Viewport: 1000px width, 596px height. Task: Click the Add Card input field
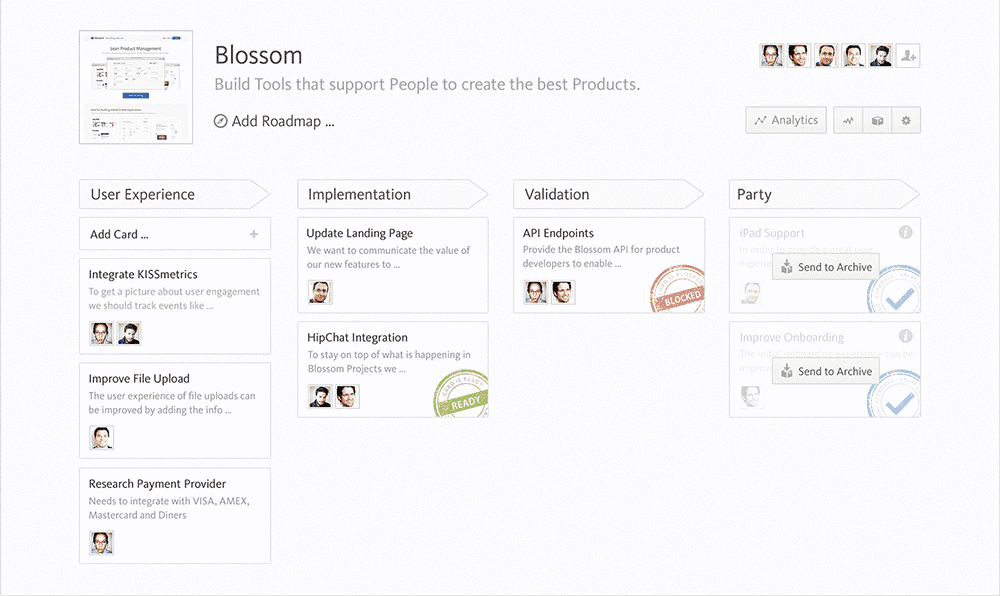click(165, 234)
